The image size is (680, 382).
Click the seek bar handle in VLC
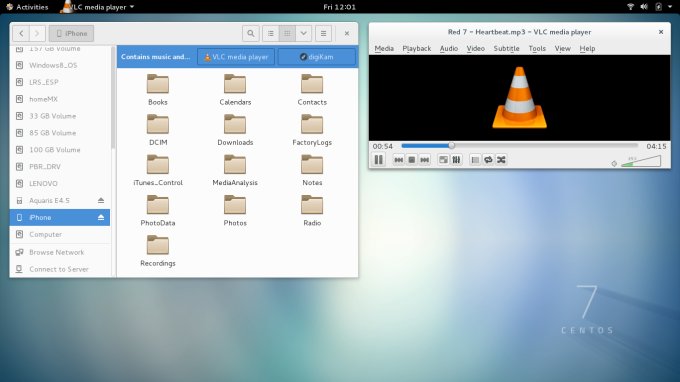(x=451, y=146)
